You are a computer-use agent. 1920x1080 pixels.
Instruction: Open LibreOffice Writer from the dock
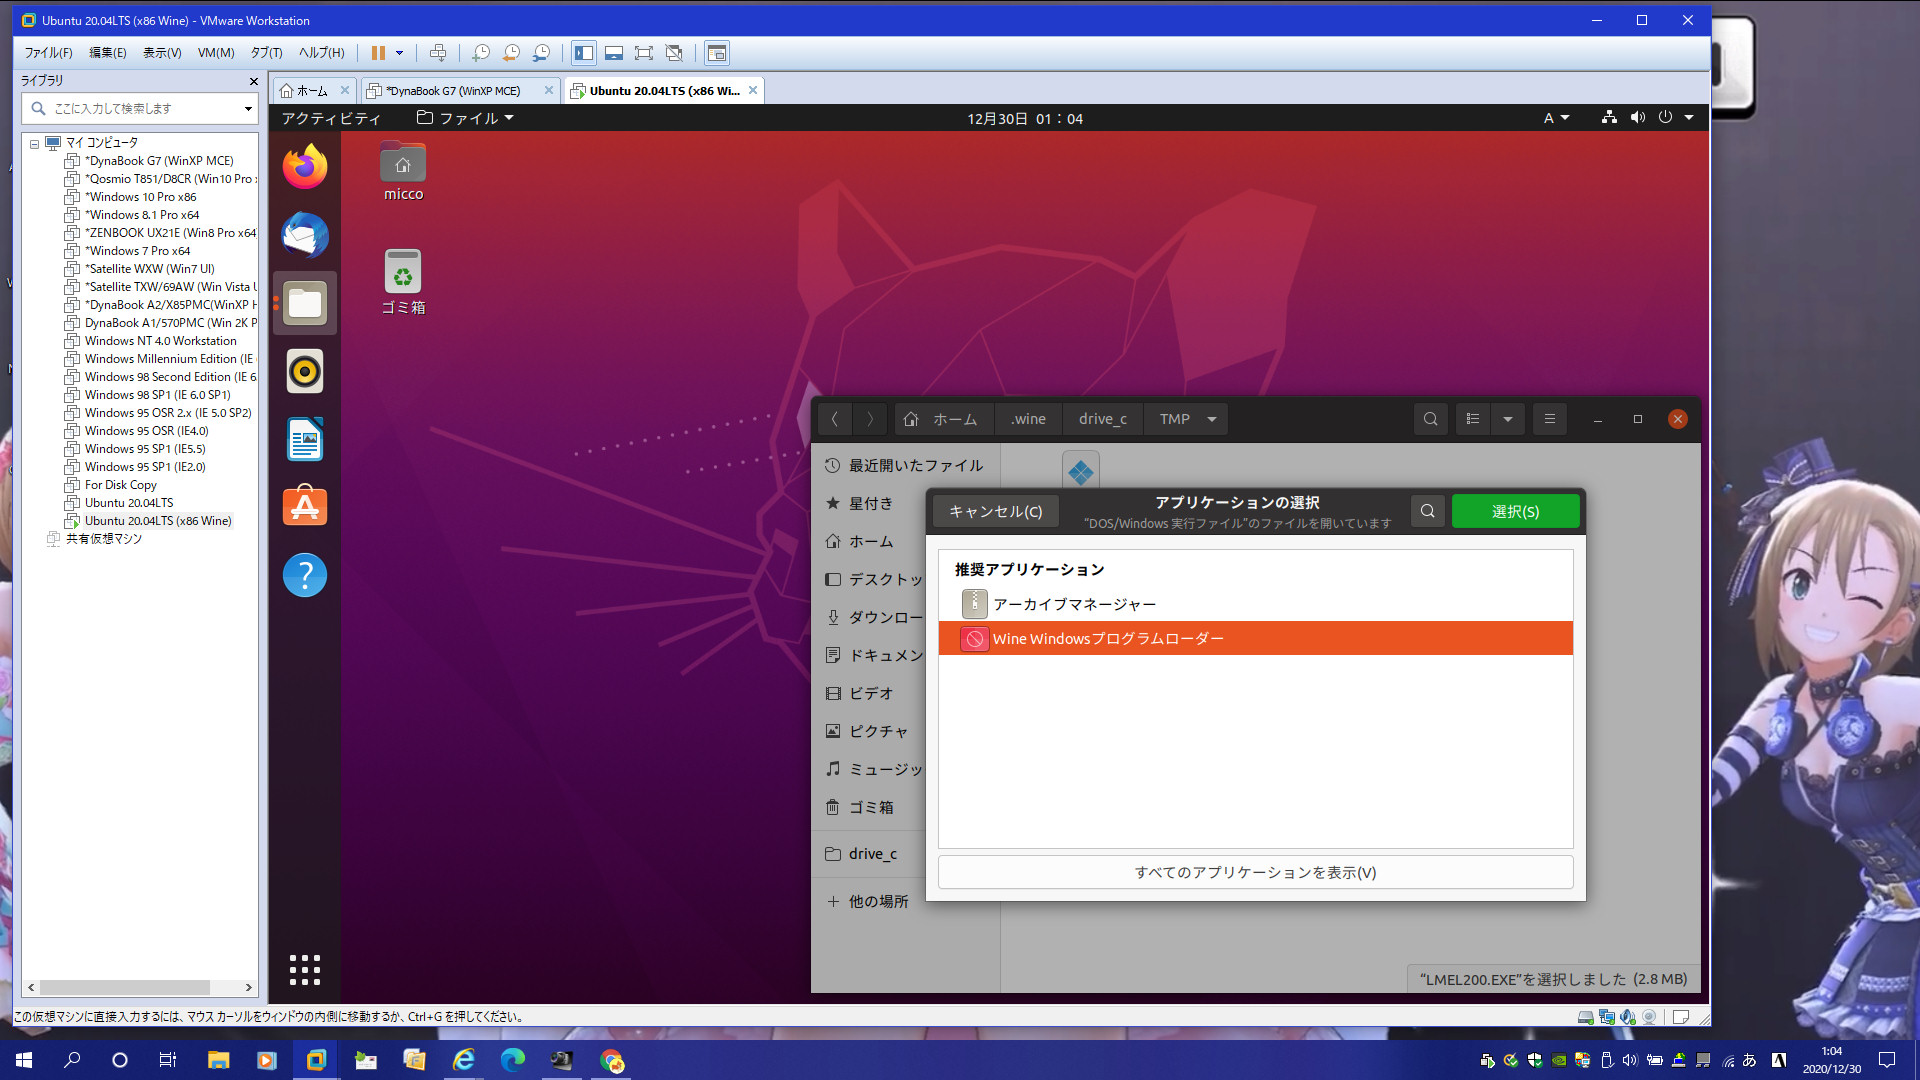305,439
